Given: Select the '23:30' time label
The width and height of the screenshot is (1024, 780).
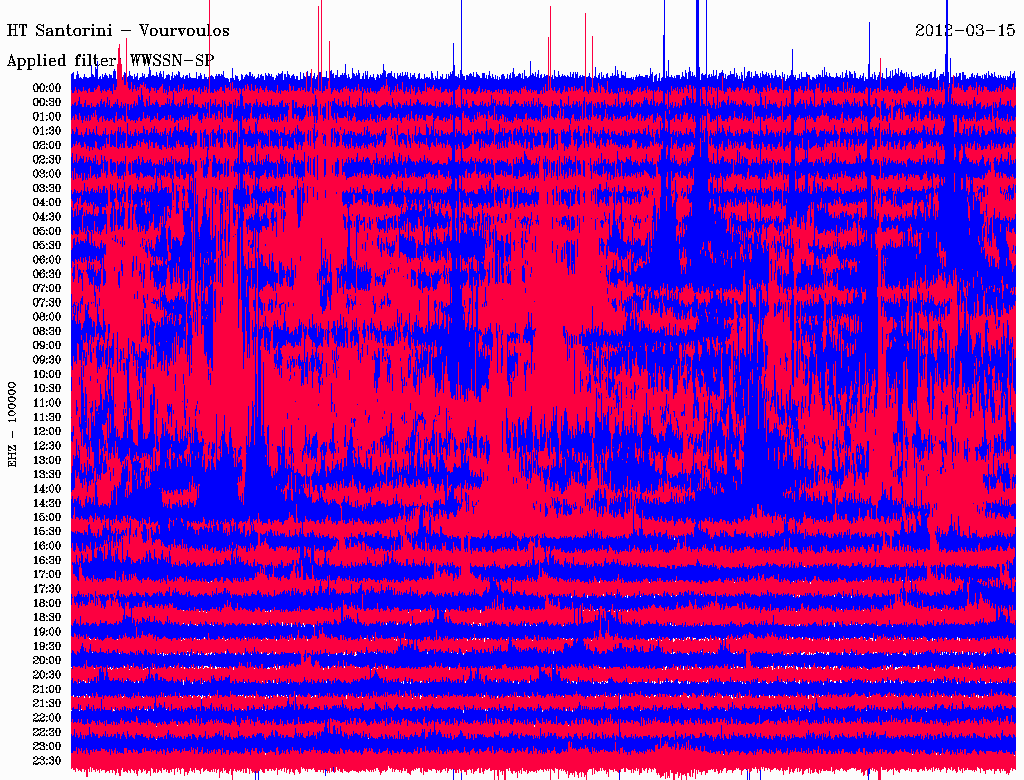Looking at the screenshot, I should click(47, 760).
